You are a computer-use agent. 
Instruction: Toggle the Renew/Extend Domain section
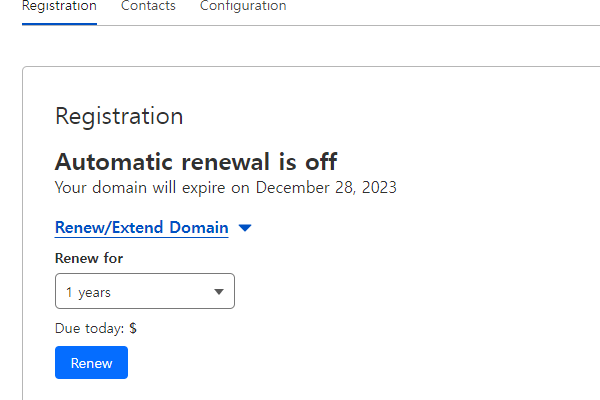point(153,228)
